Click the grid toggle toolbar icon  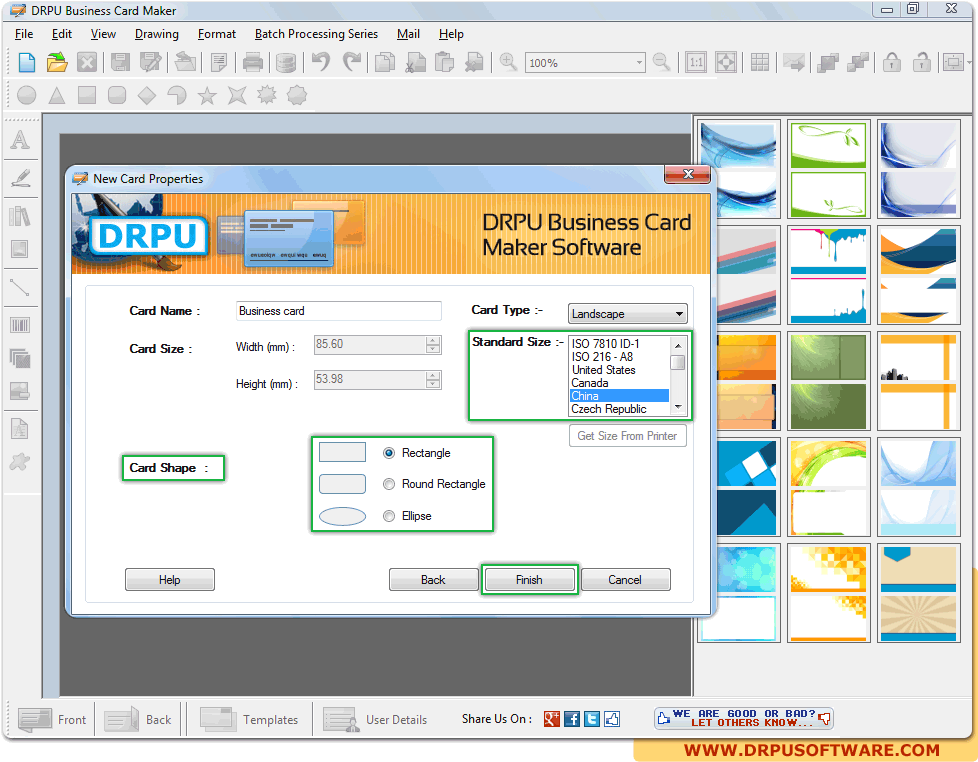760,62
